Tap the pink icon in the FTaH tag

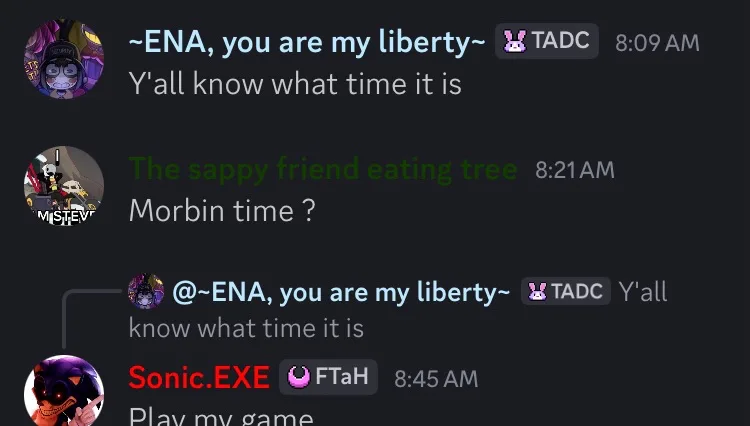pos(298,377)
